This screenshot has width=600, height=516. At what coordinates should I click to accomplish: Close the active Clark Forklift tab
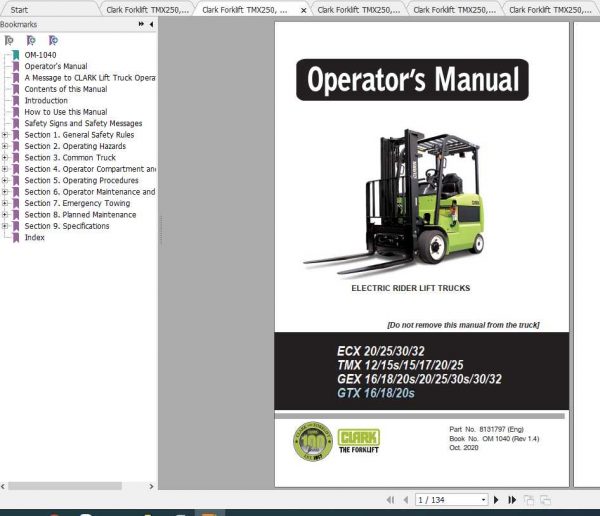[x=303, y=10]
